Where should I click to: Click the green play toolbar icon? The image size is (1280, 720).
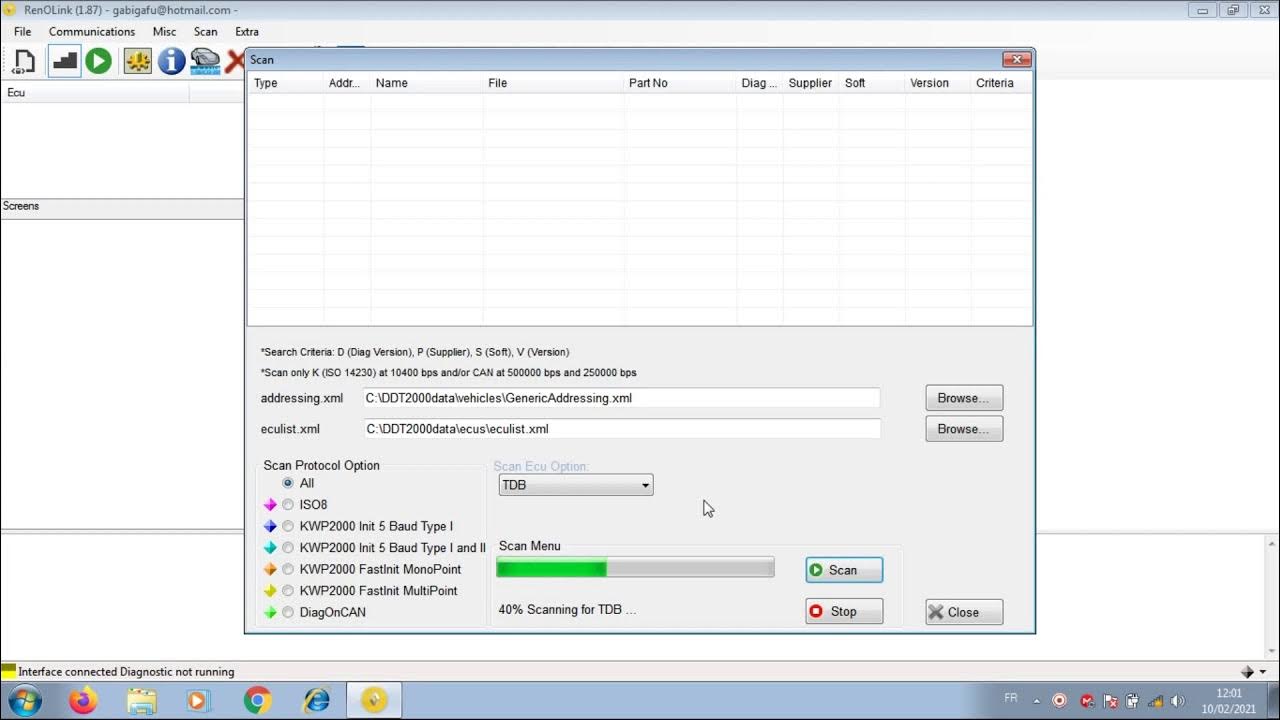(98, 61)
